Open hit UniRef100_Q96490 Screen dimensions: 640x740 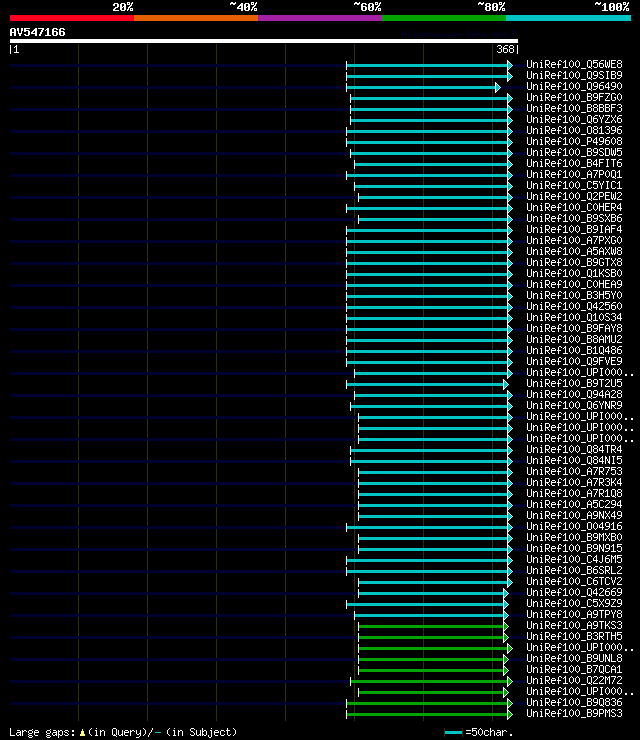coord(574,86)
